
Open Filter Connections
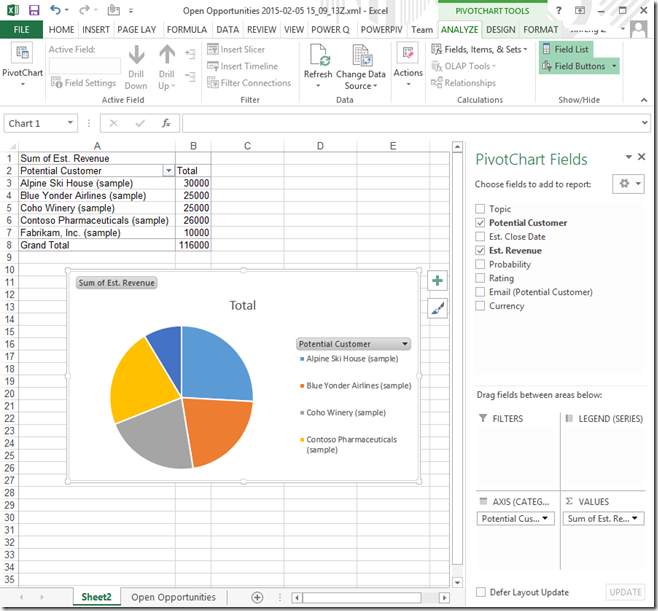pyautogui.click(x=249, y=83)
